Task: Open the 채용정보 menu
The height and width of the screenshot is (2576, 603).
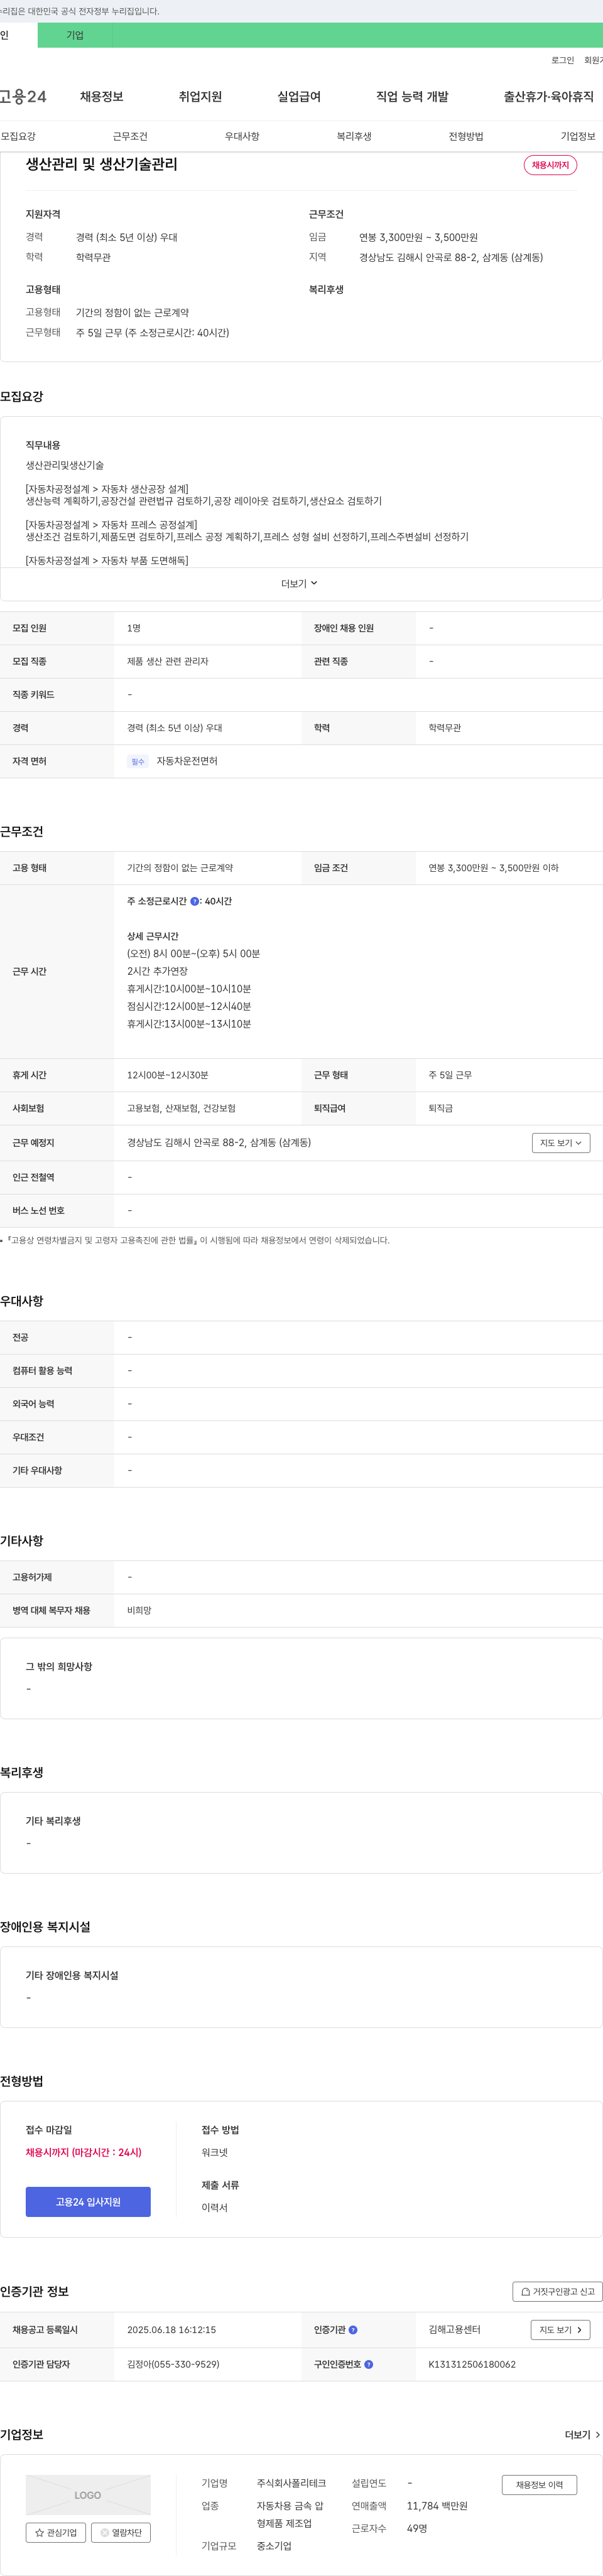Action: [102, 97]
